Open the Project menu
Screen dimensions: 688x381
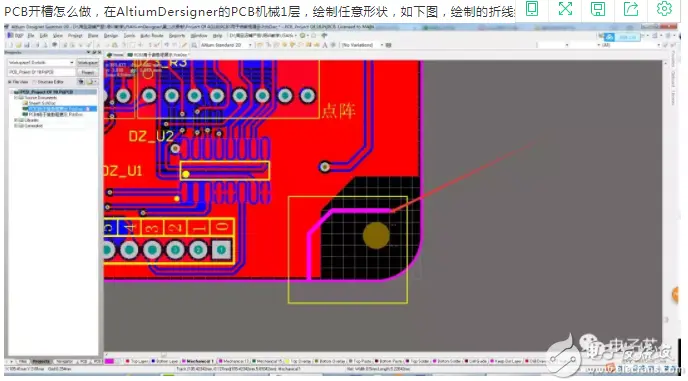[x=75, y=35]
